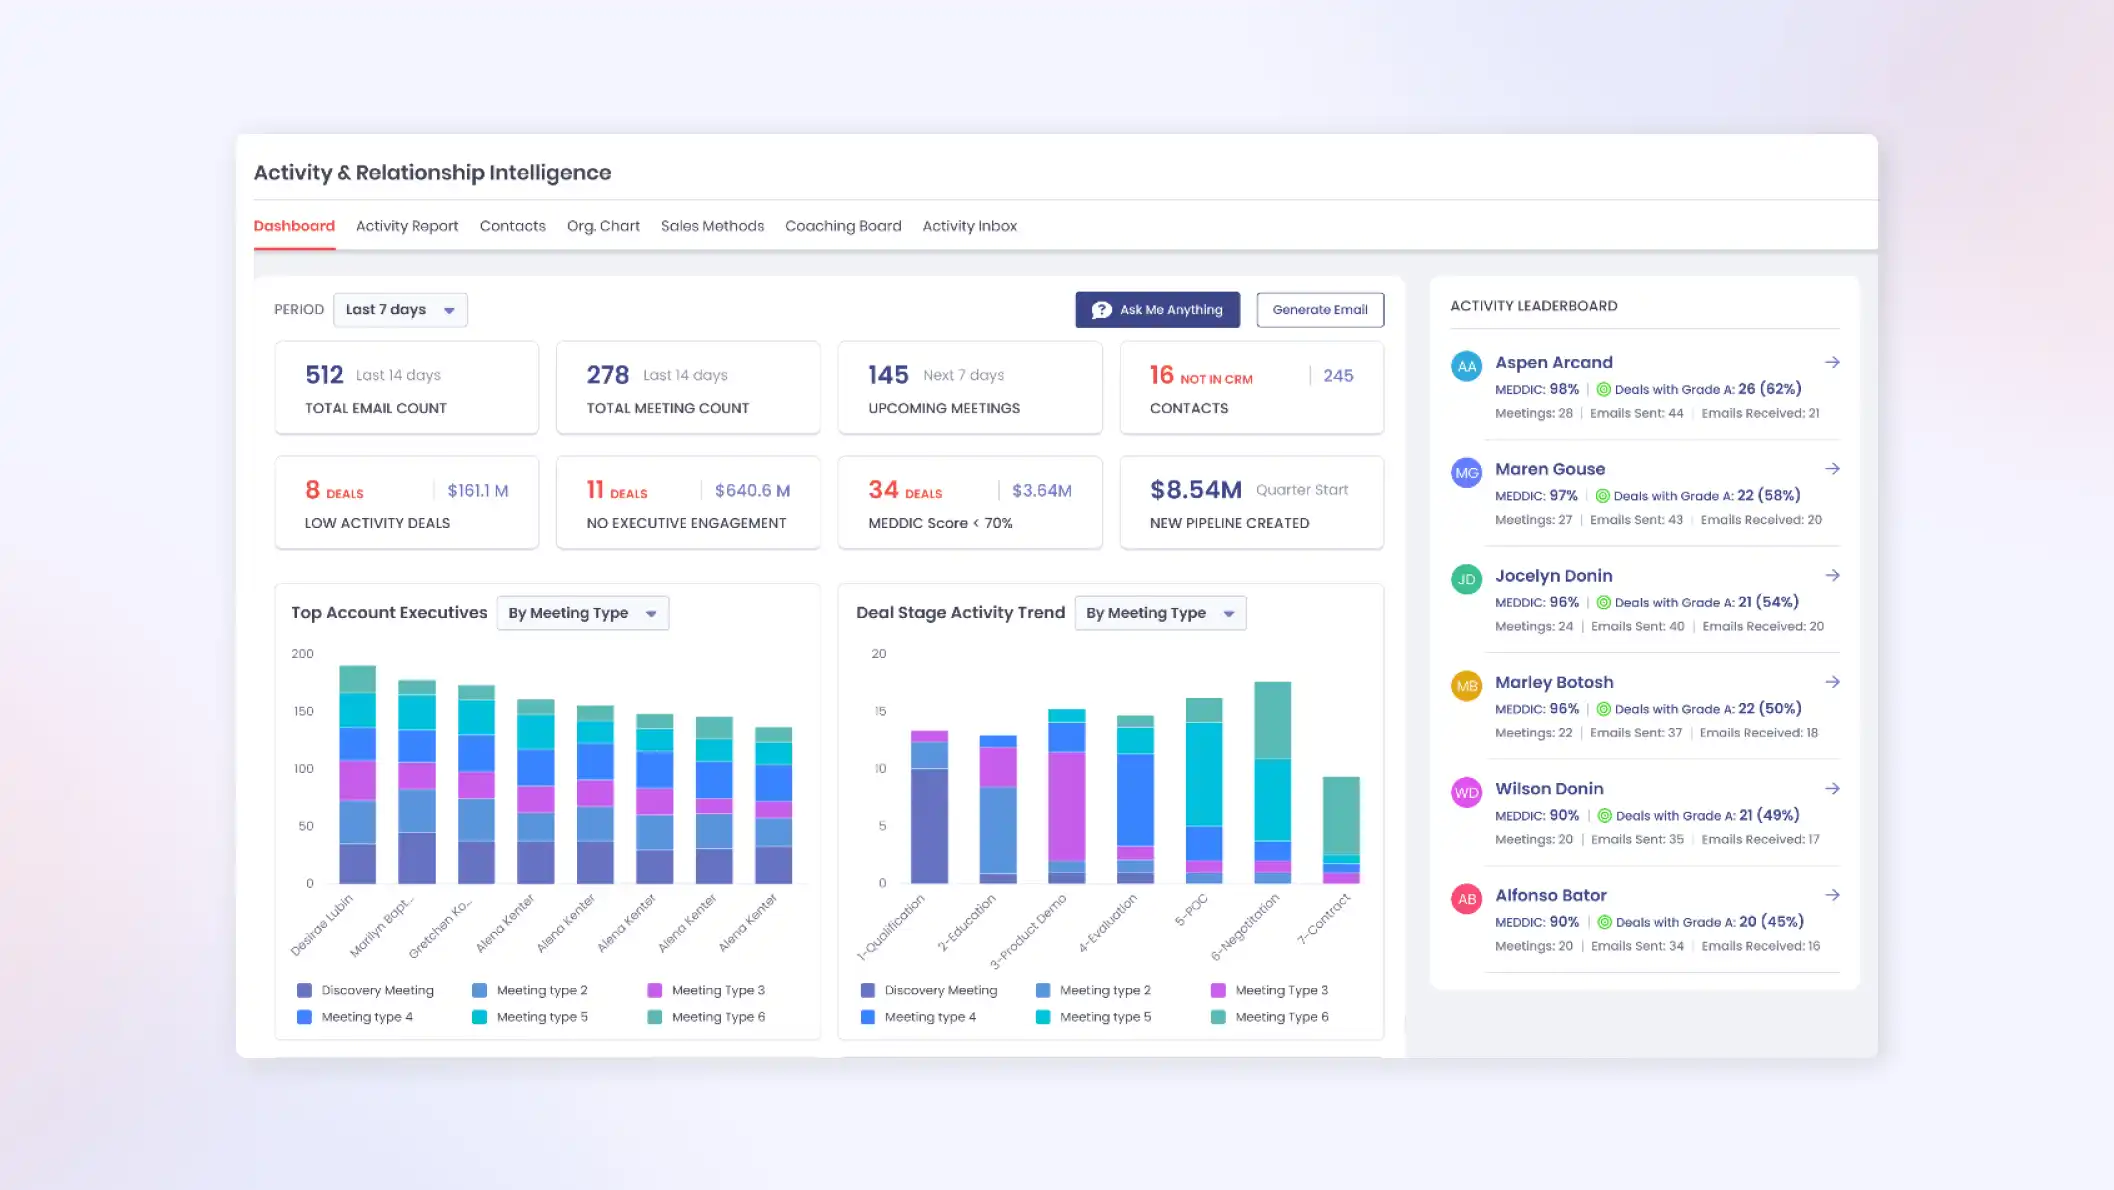The height and width of the screenshot is (1190, 2114).
Task: Click the WD avatar for Wilson Donin
Action: point(1466,792)
